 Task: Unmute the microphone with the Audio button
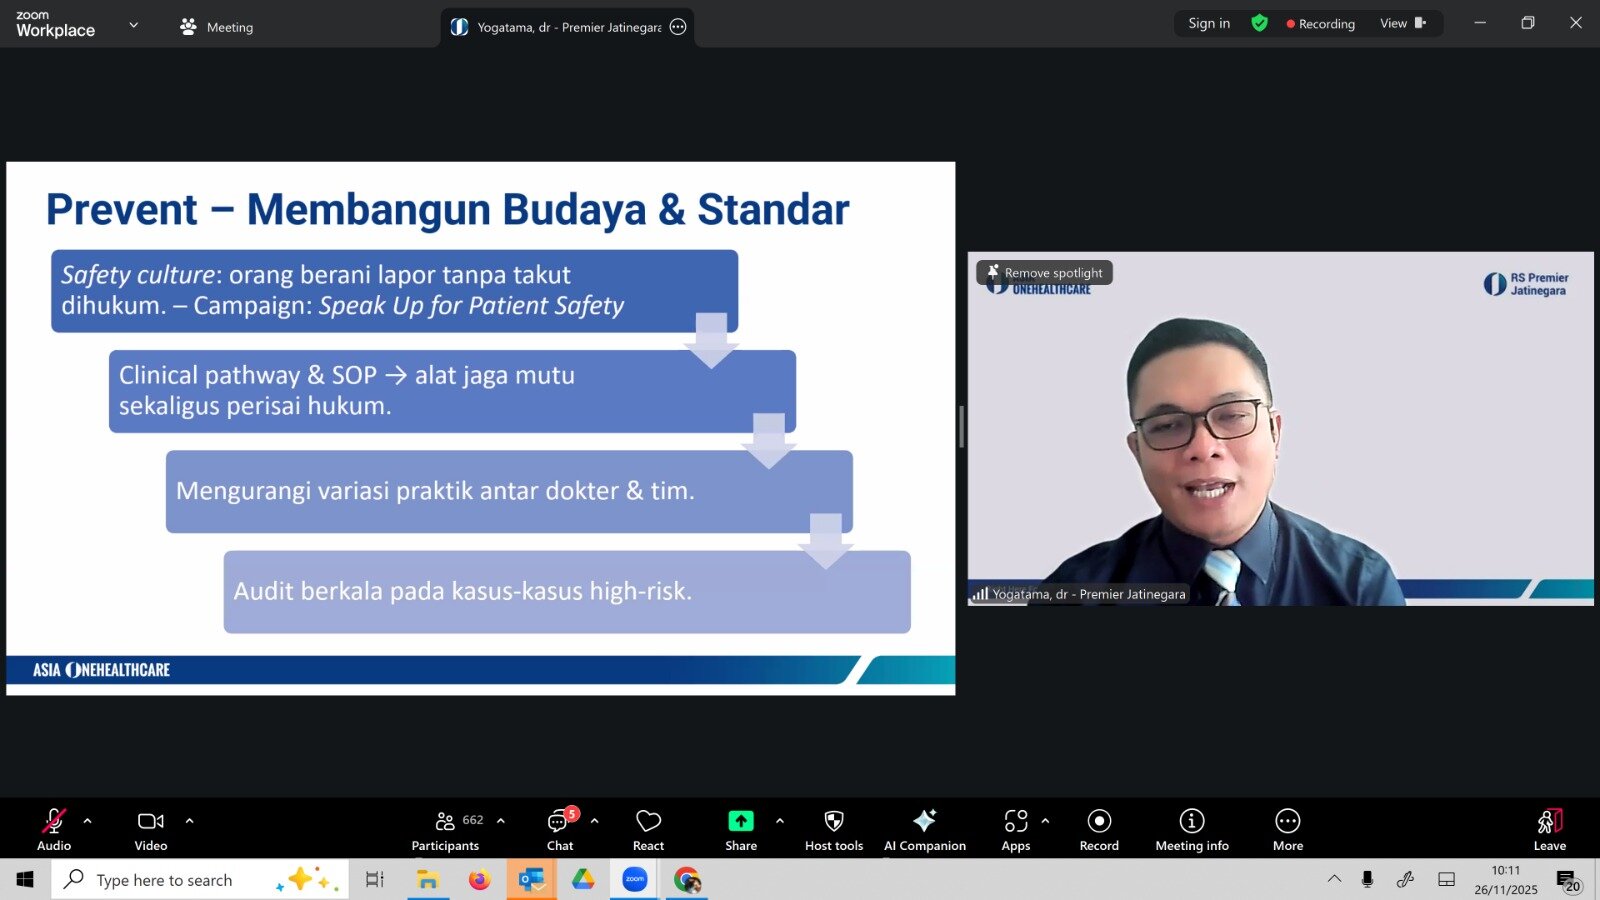[x=54, y=829]
